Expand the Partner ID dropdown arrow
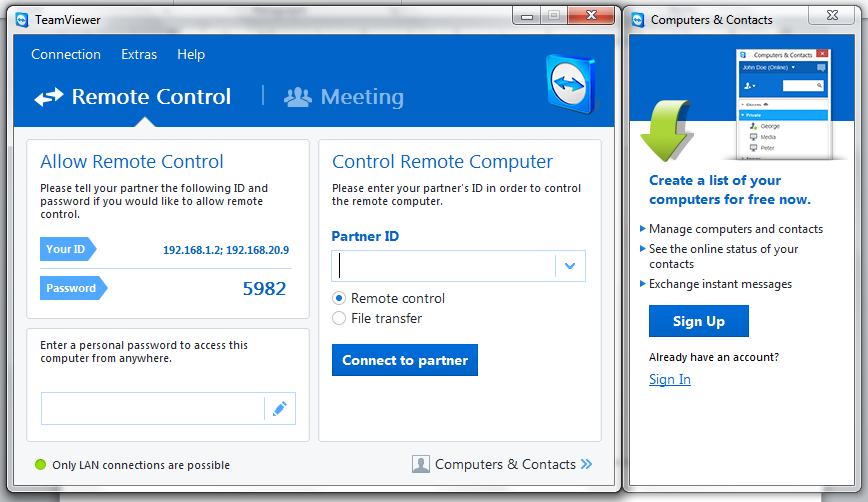Image resolution: width=868 pixels, height=502 pixels. 570,266
